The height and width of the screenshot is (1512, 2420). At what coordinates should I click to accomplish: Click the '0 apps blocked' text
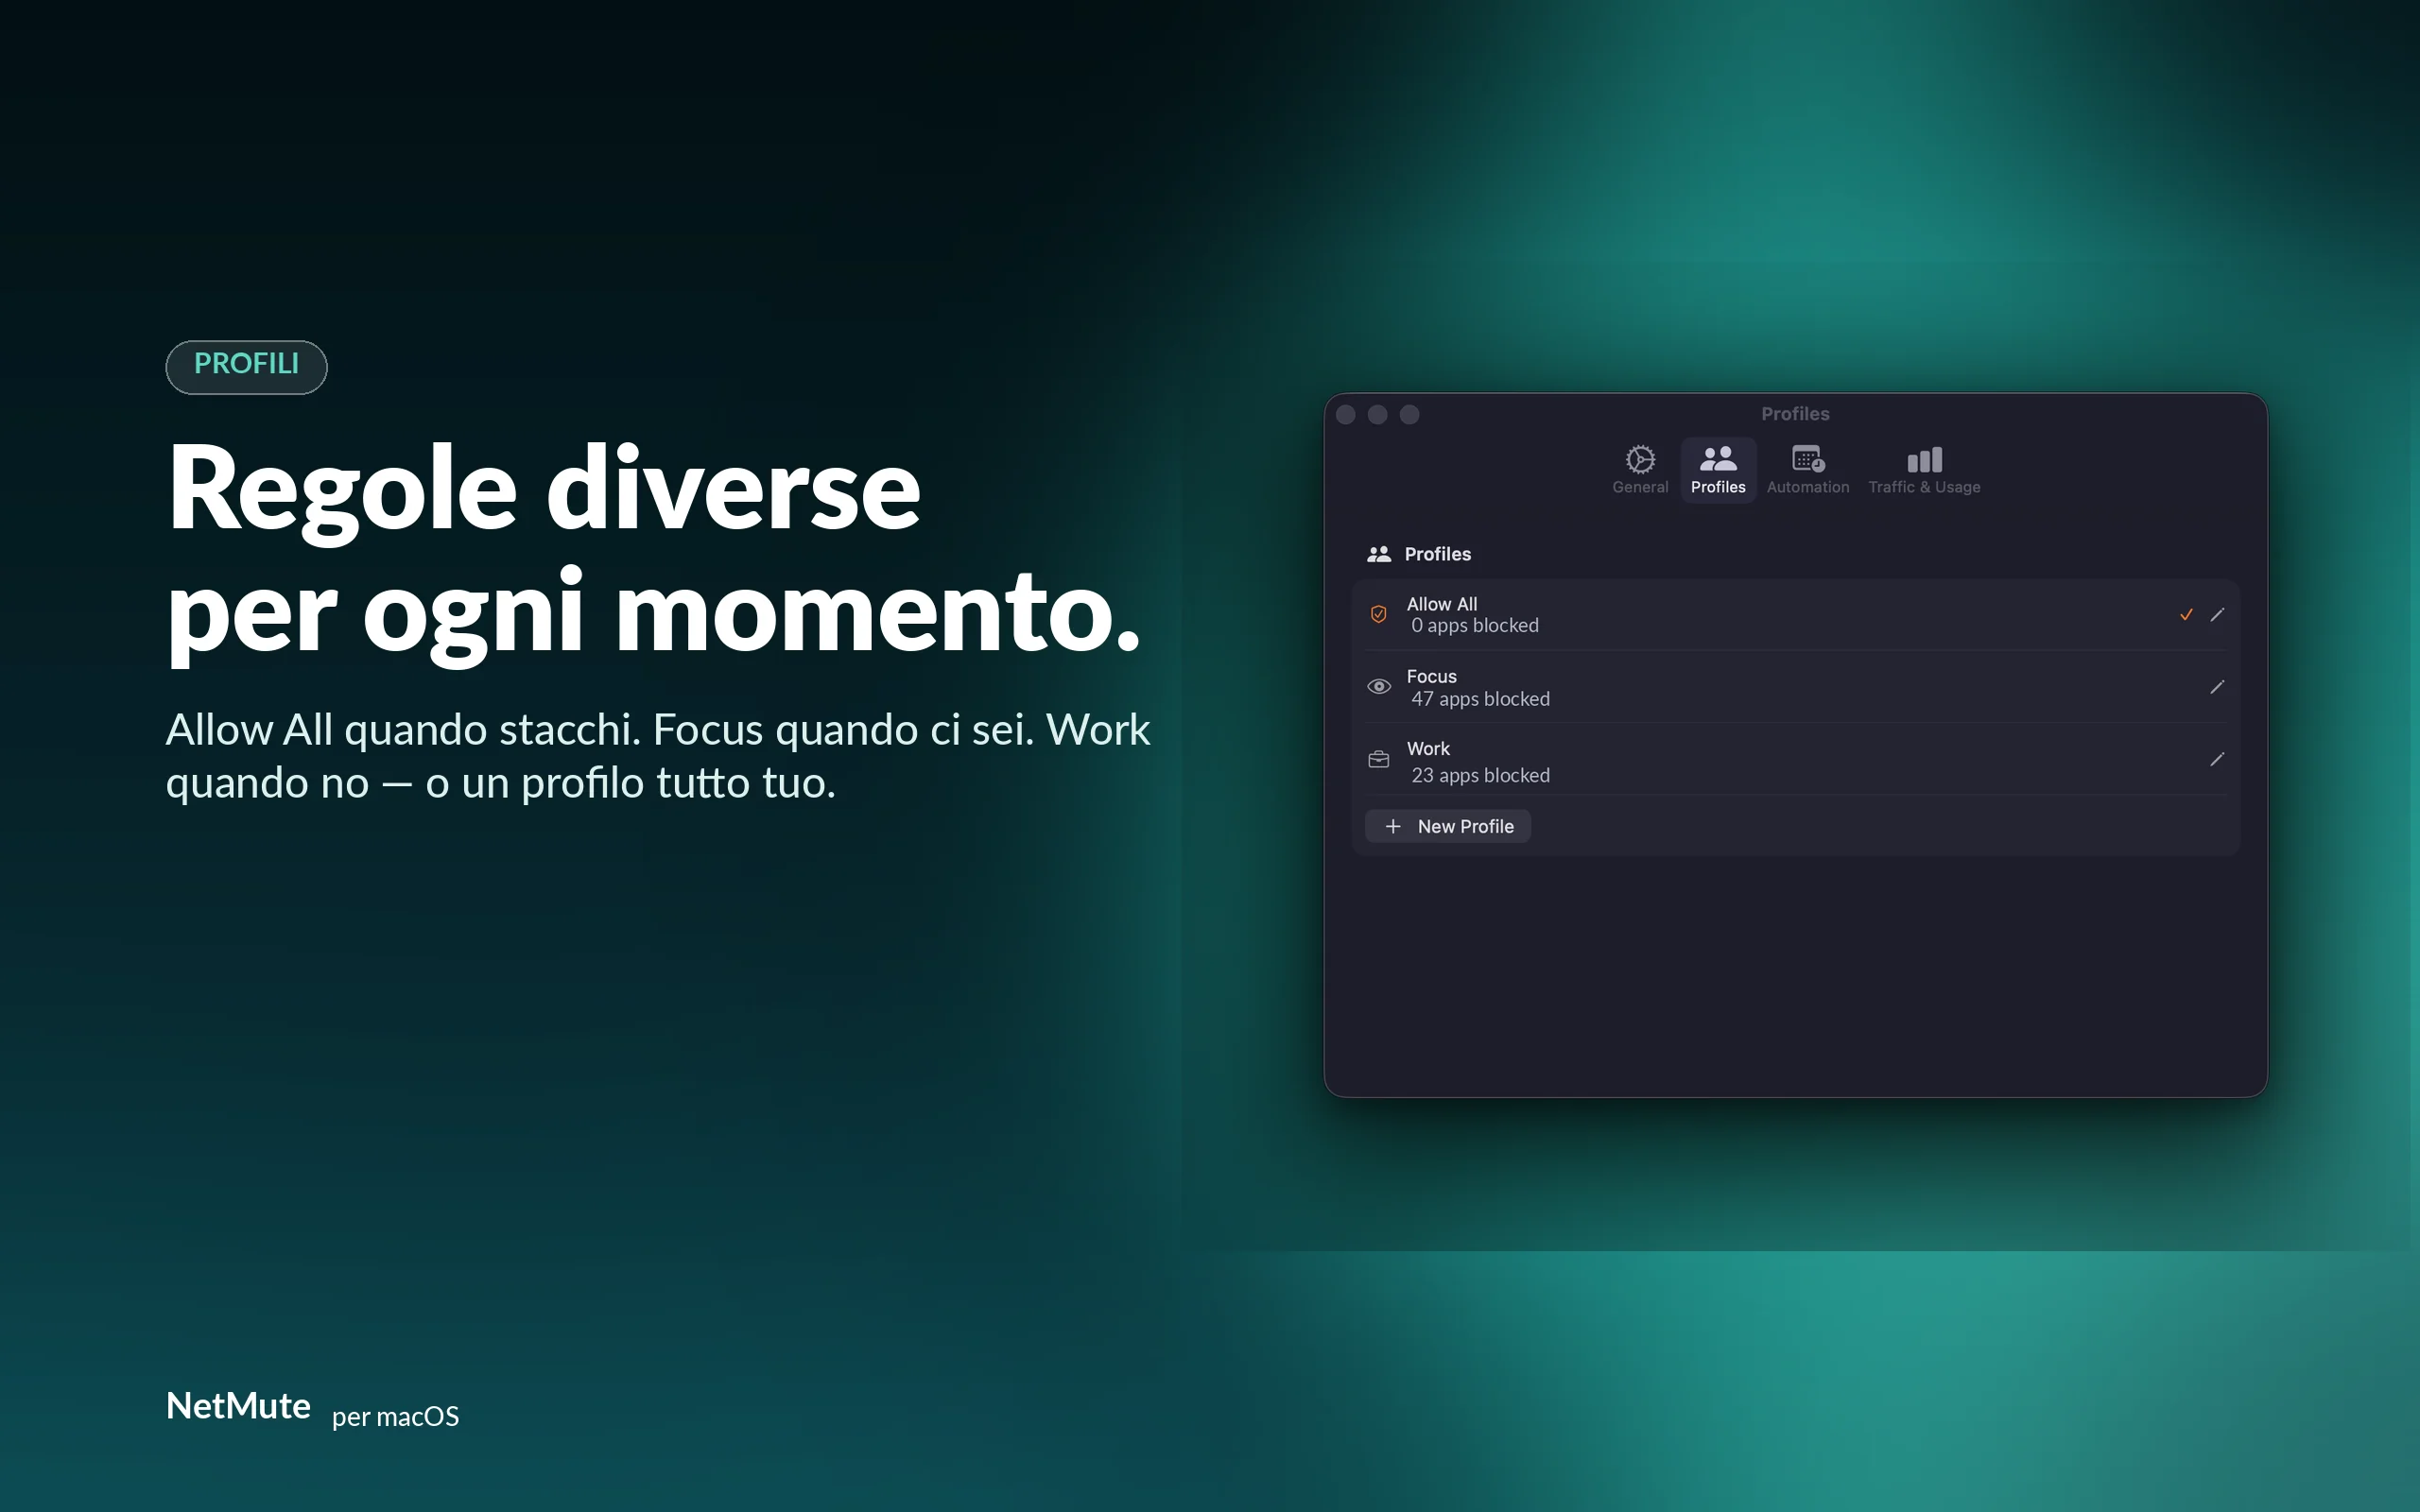(1475, 626)
